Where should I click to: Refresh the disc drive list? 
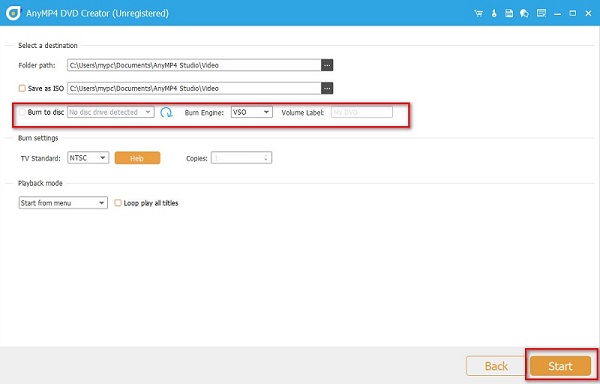tap(166, 112)
